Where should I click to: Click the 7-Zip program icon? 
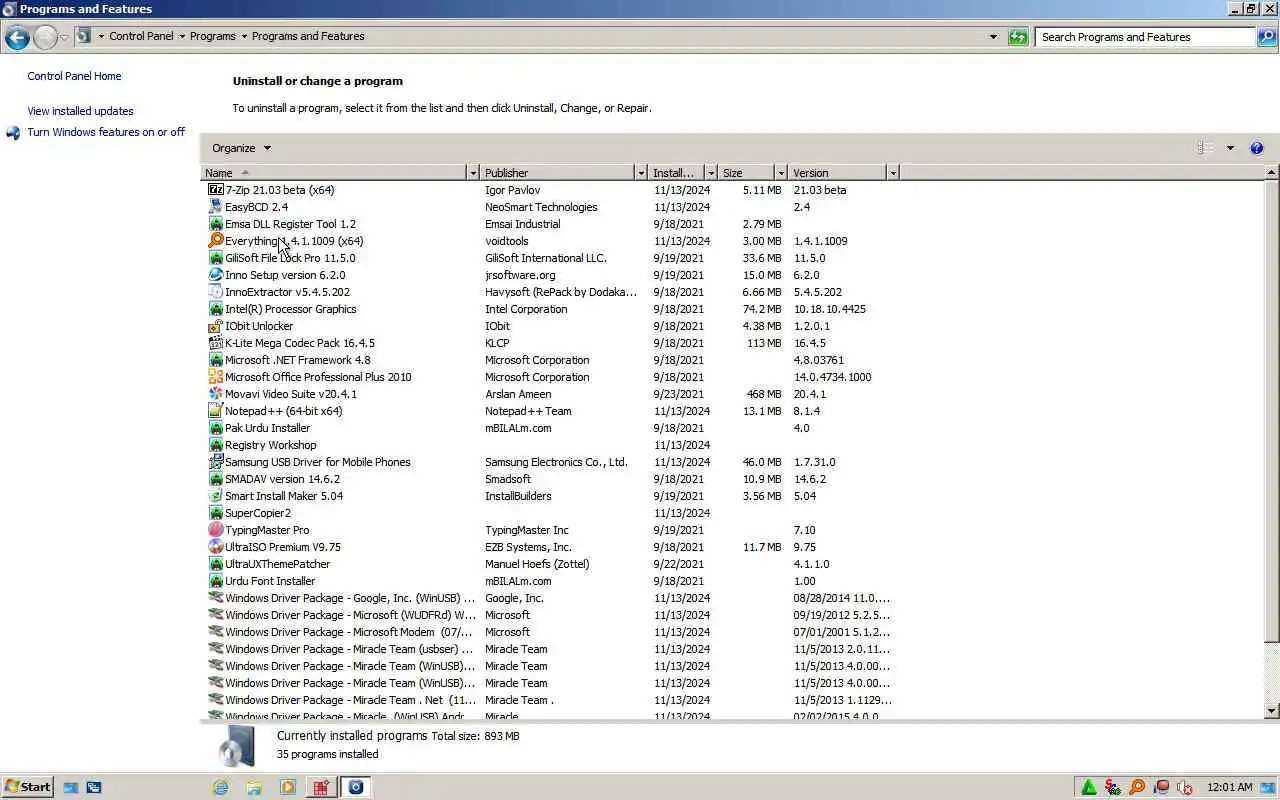coord(216,190)
